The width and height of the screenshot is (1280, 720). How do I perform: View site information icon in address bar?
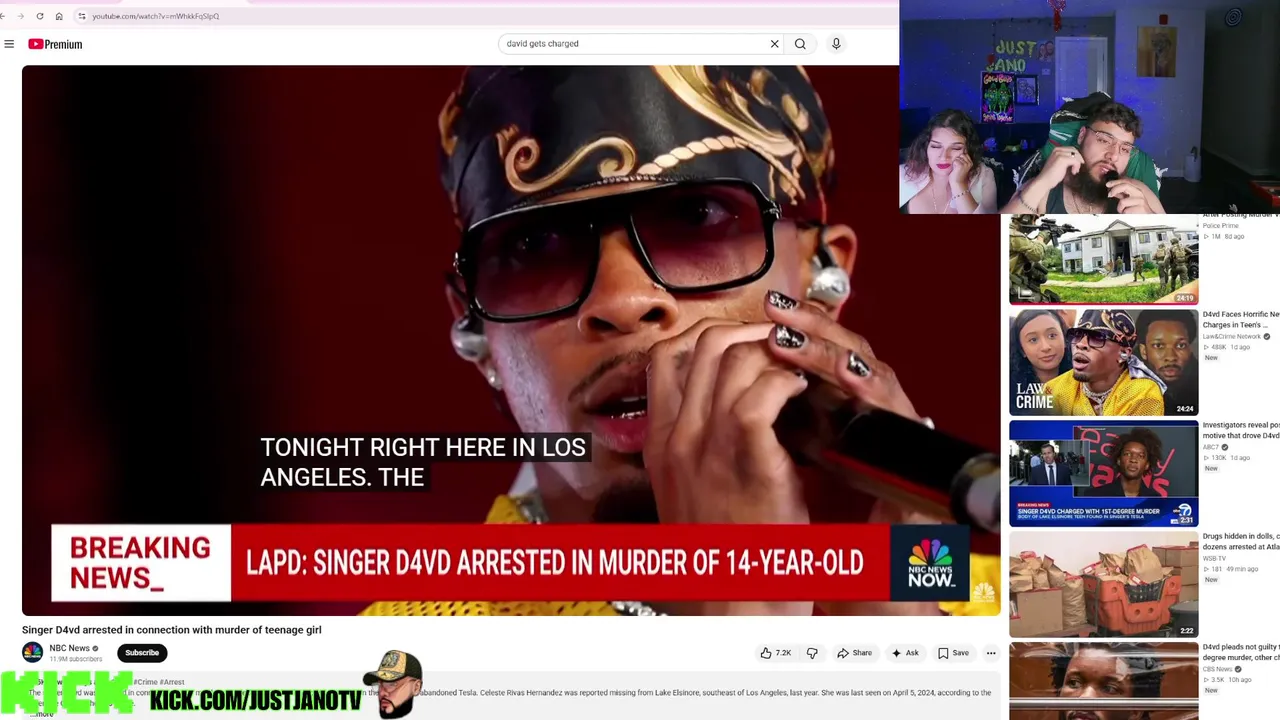82,16
